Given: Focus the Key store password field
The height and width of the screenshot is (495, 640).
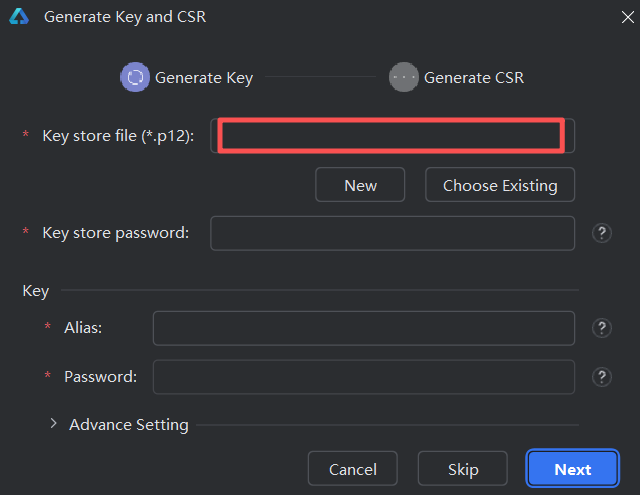Looking at the screenshot, I should click(391, 233).
